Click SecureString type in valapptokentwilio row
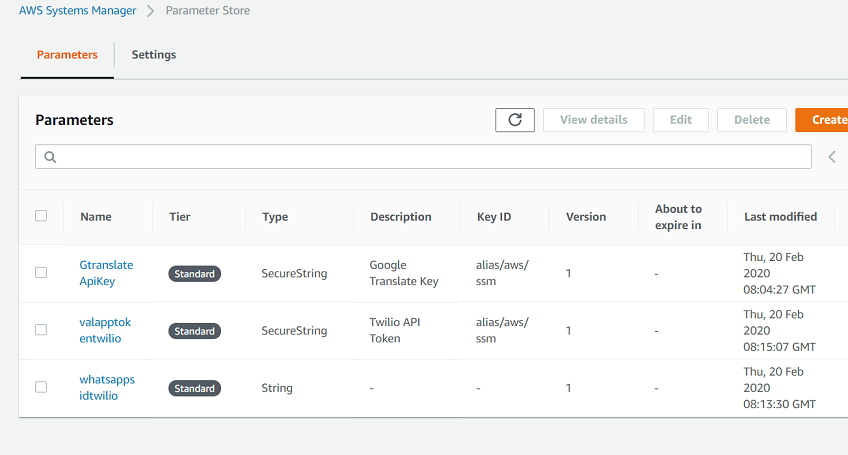This screenshot has height=455, width=848. click(294, 331)
